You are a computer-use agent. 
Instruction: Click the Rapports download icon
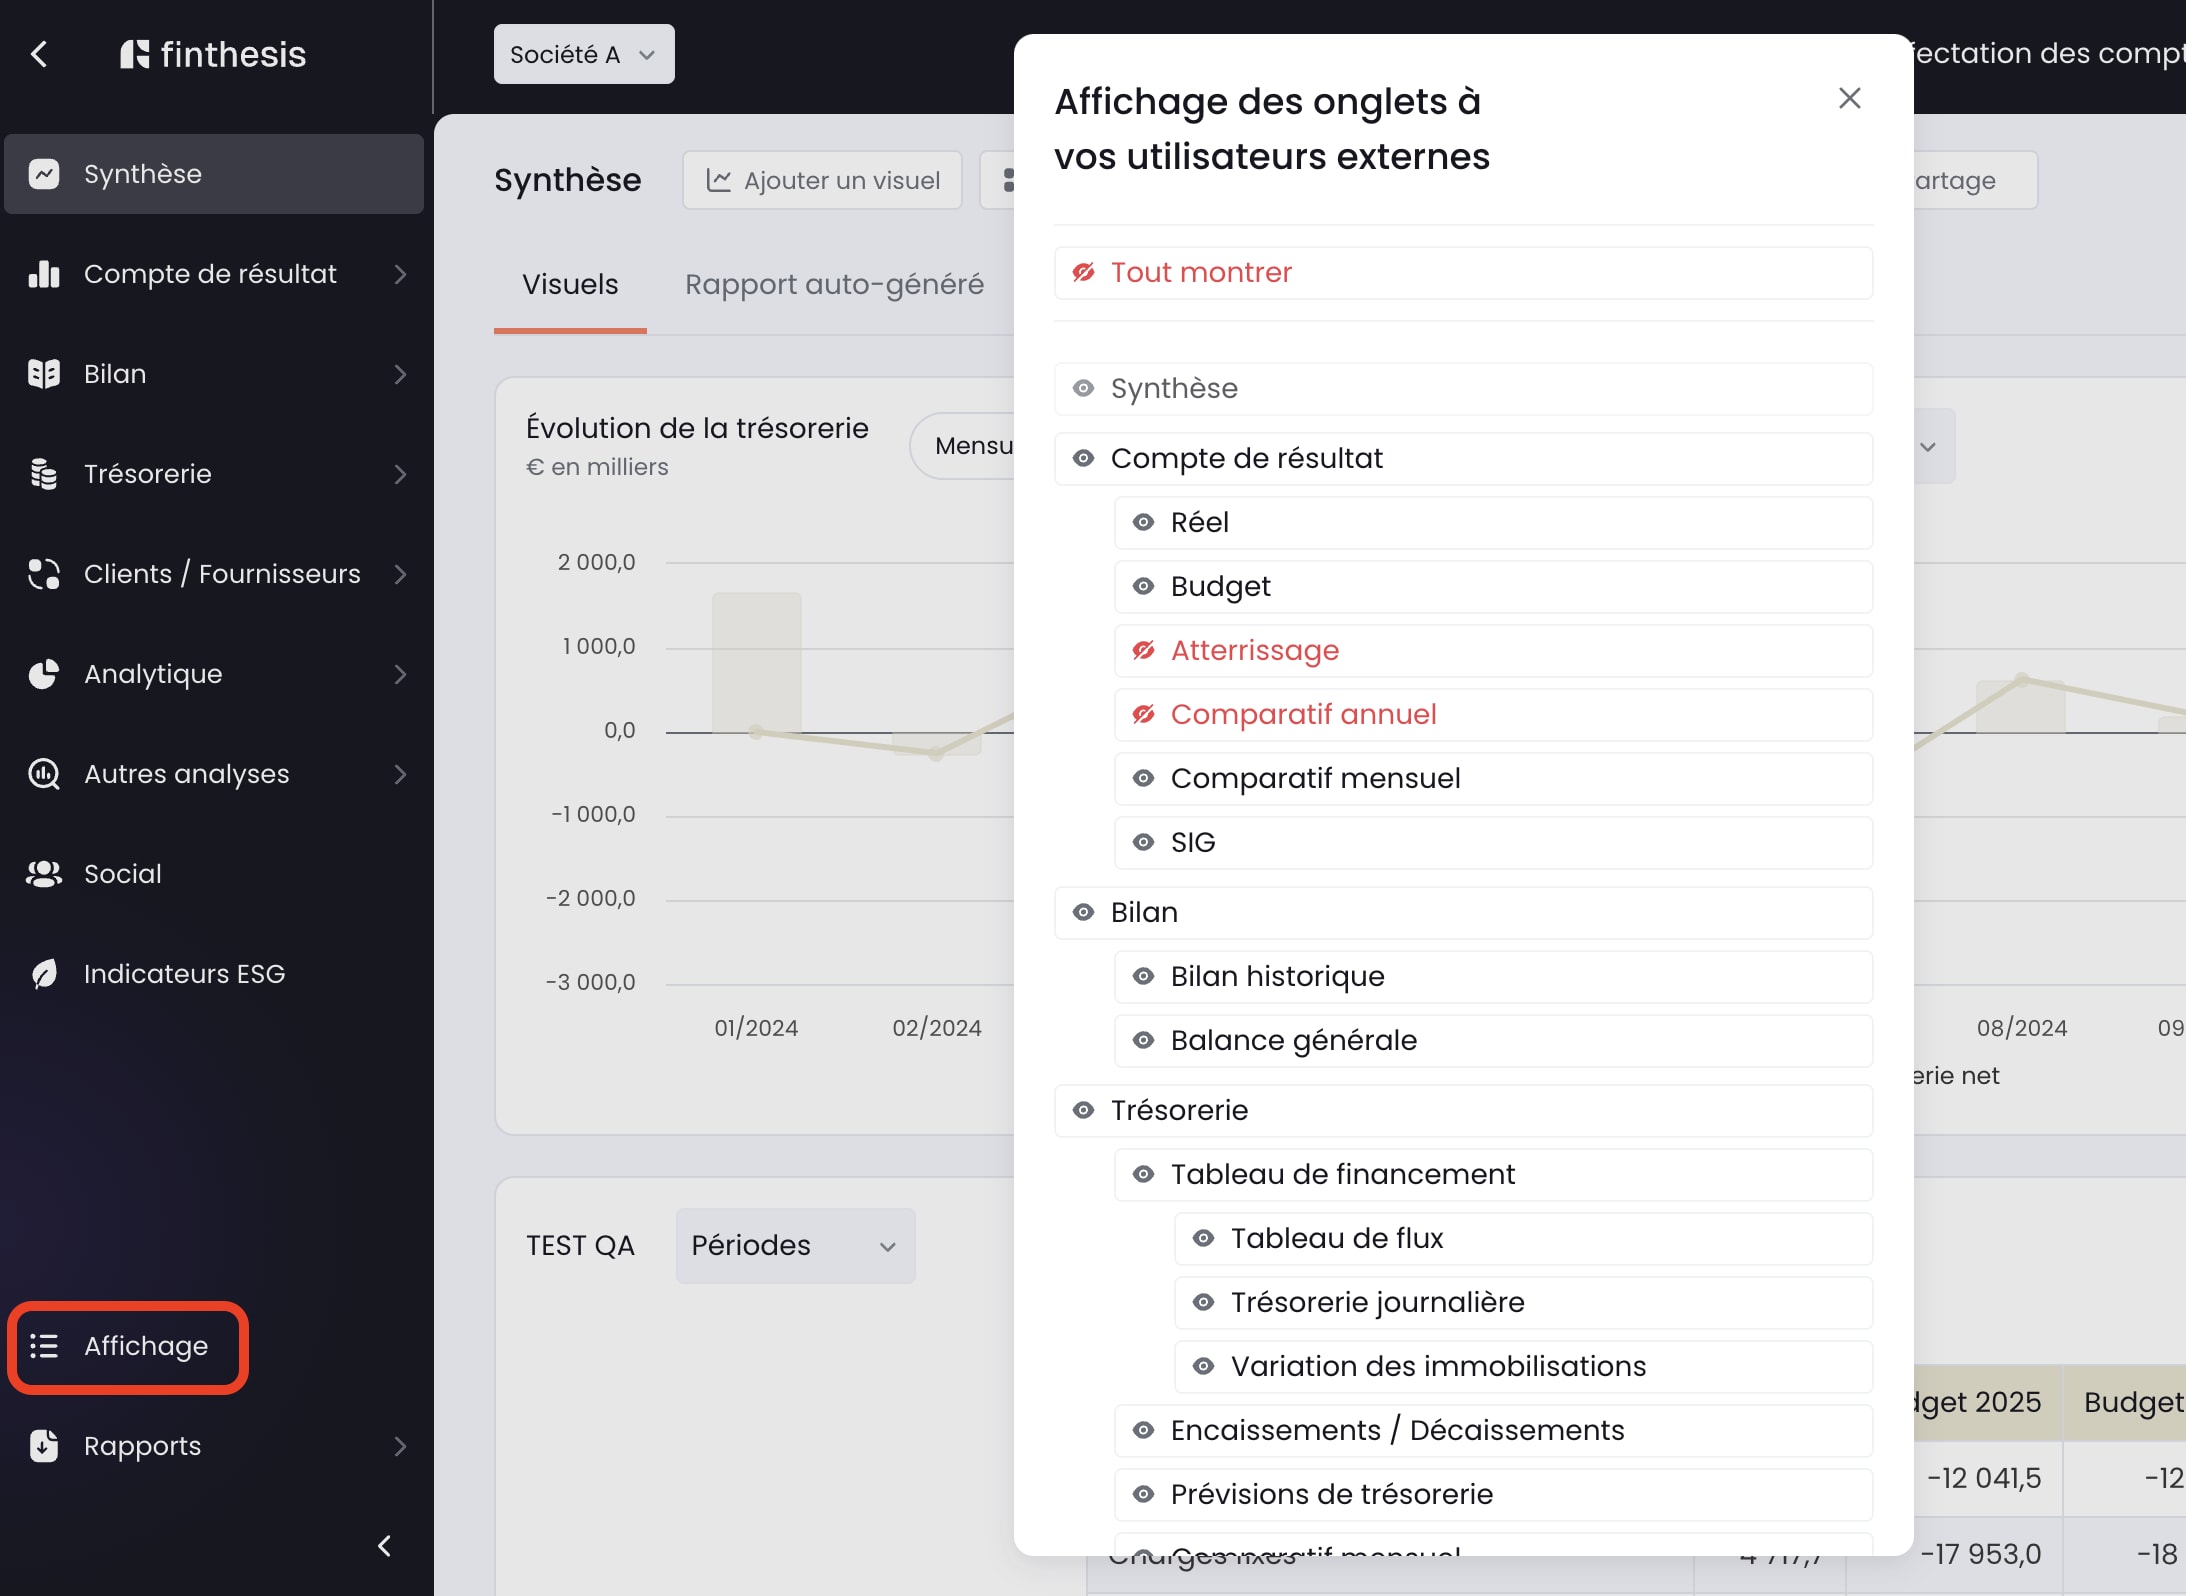(44, 1446)
